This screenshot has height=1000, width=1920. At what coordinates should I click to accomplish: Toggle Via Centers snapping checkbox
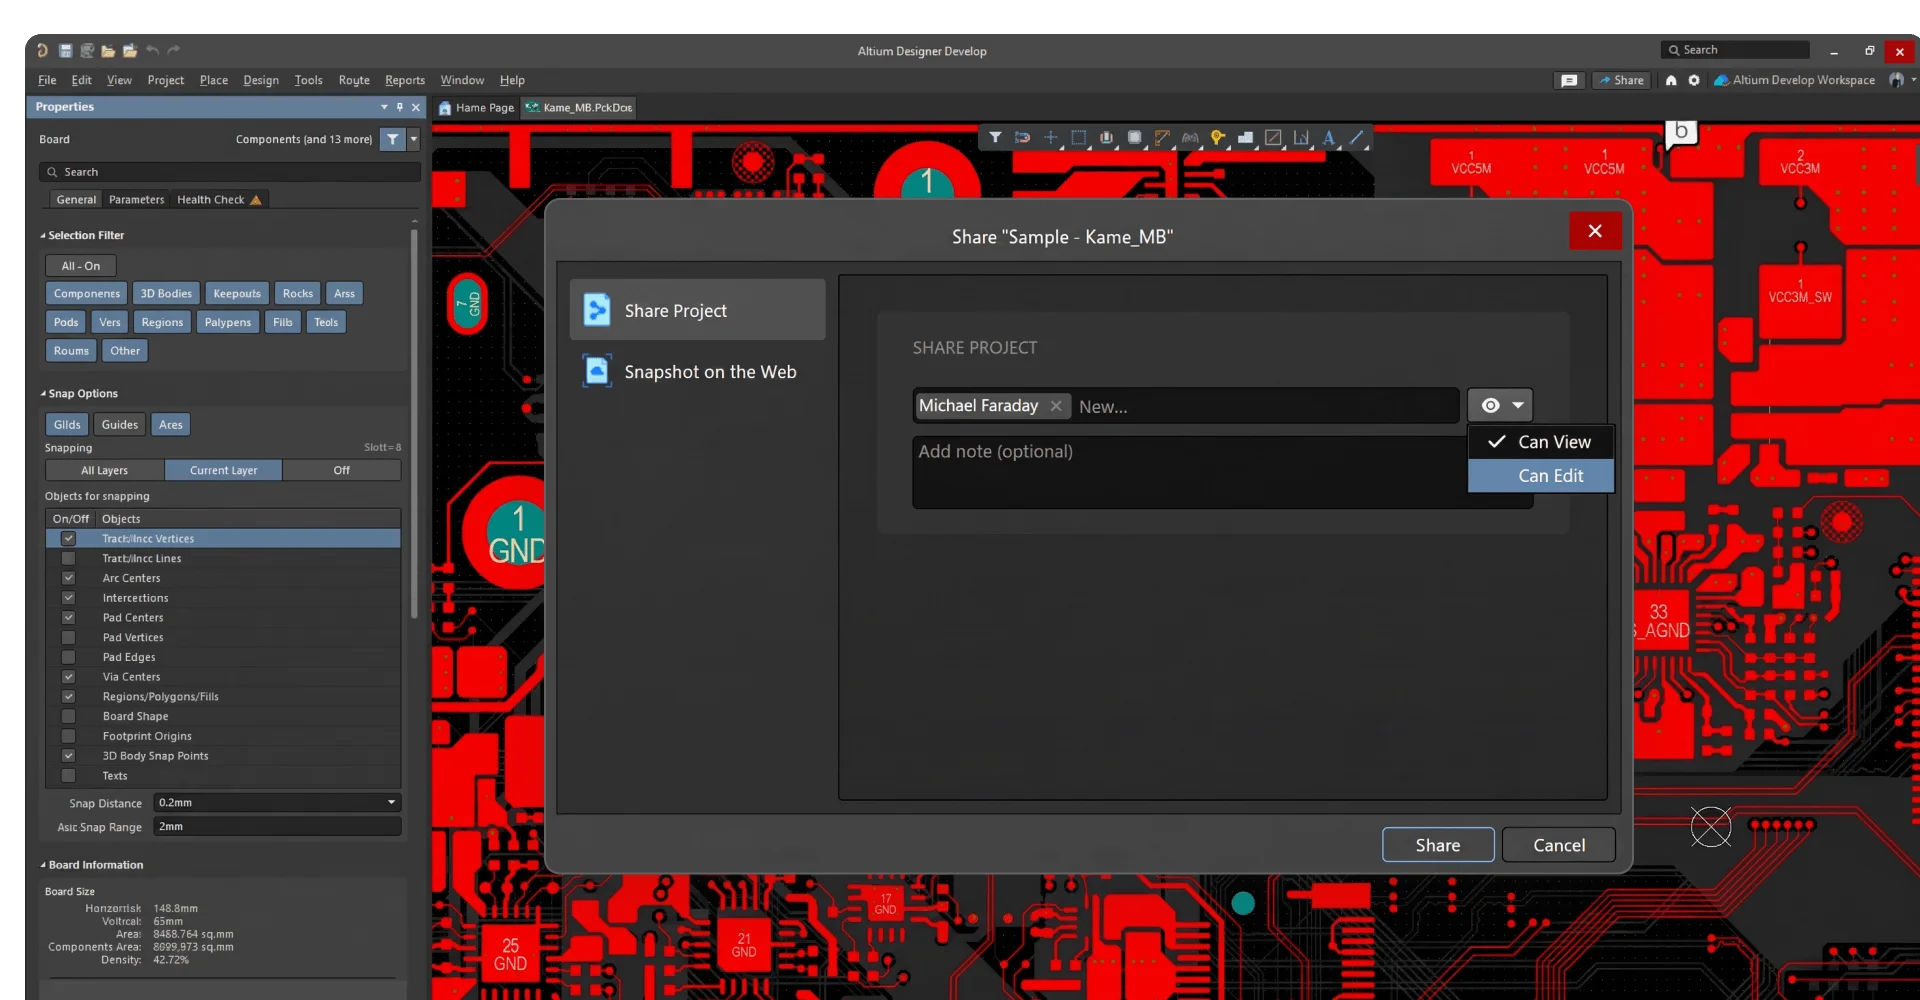pos(69,677)
